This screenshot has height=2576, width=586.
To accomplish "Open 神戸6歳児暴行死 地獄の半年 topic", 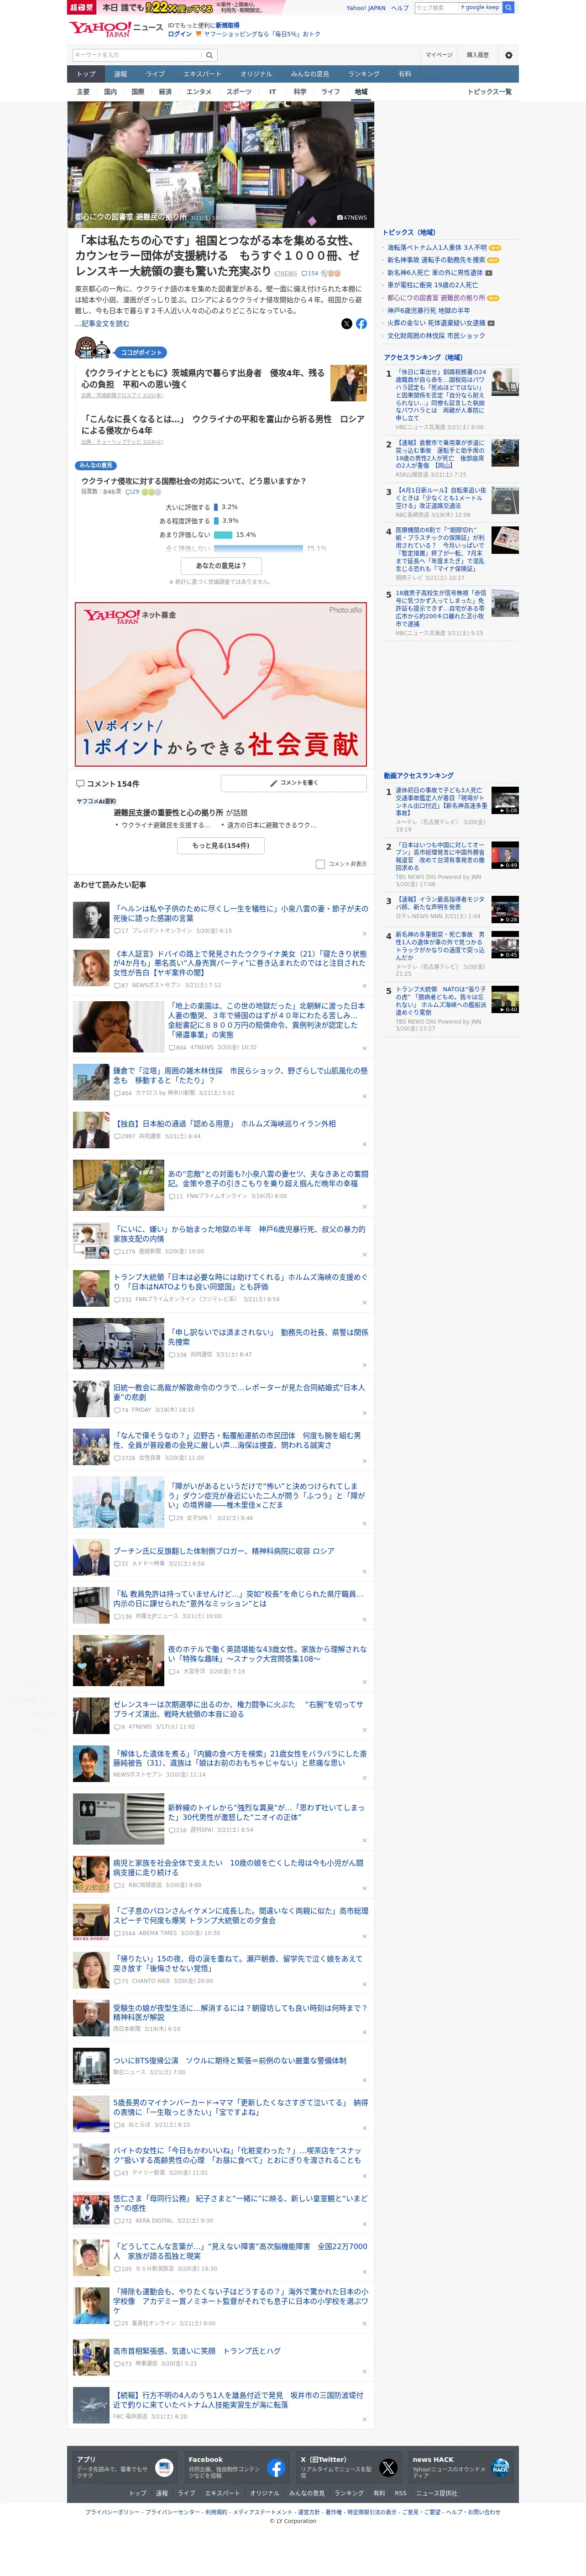I will pos(428,310).
